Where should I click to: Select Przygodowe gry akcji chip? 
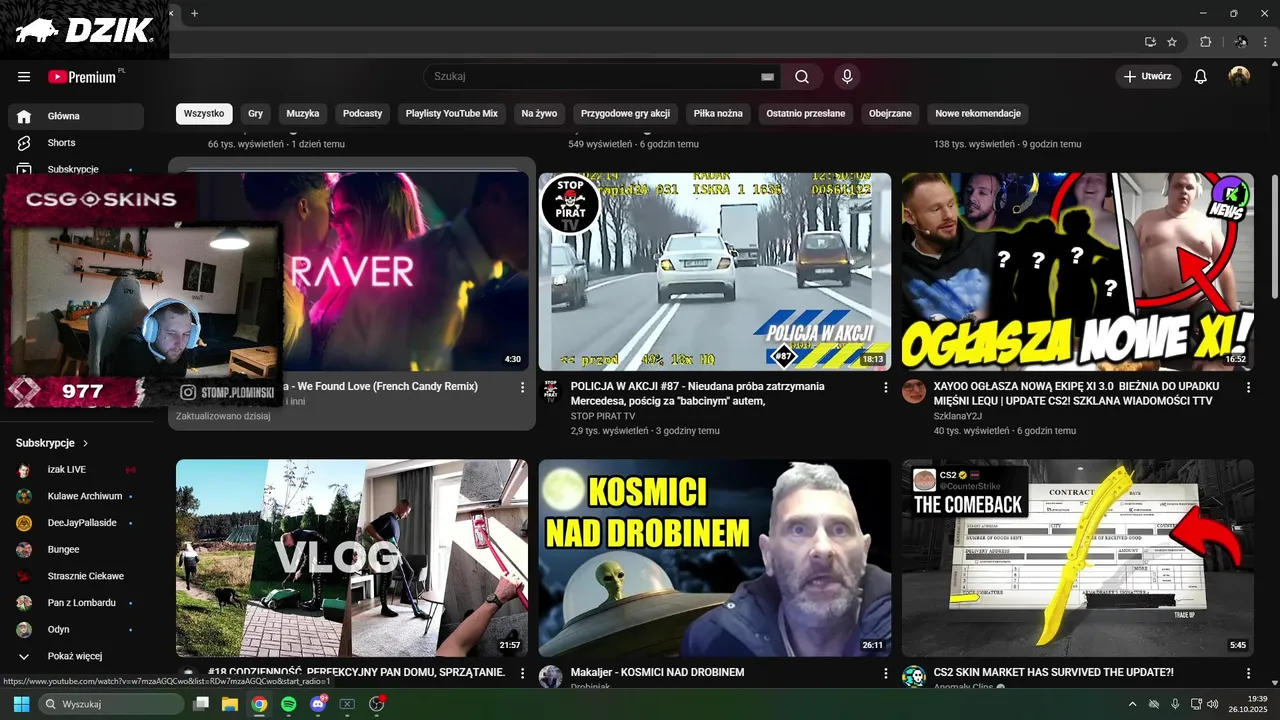tap(625, 114)
